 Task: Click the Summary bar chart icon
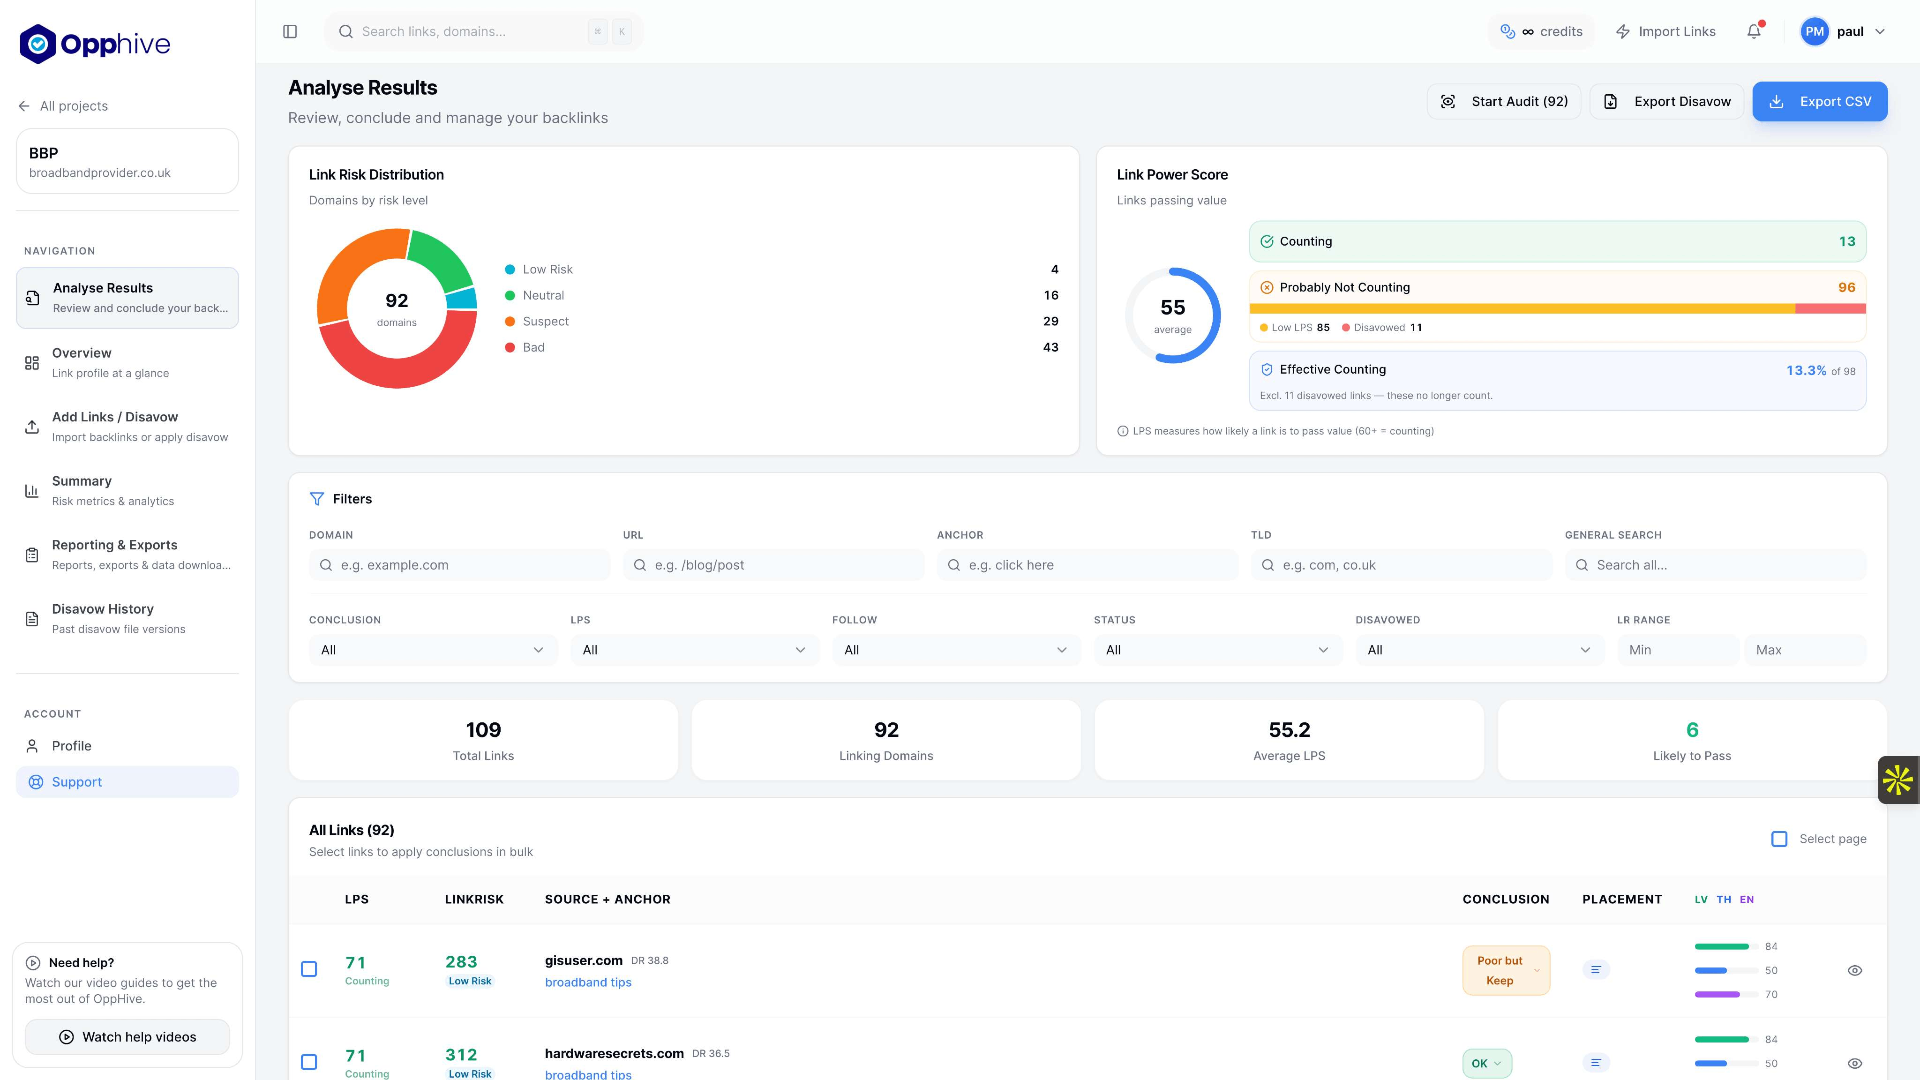coord(32,491)
